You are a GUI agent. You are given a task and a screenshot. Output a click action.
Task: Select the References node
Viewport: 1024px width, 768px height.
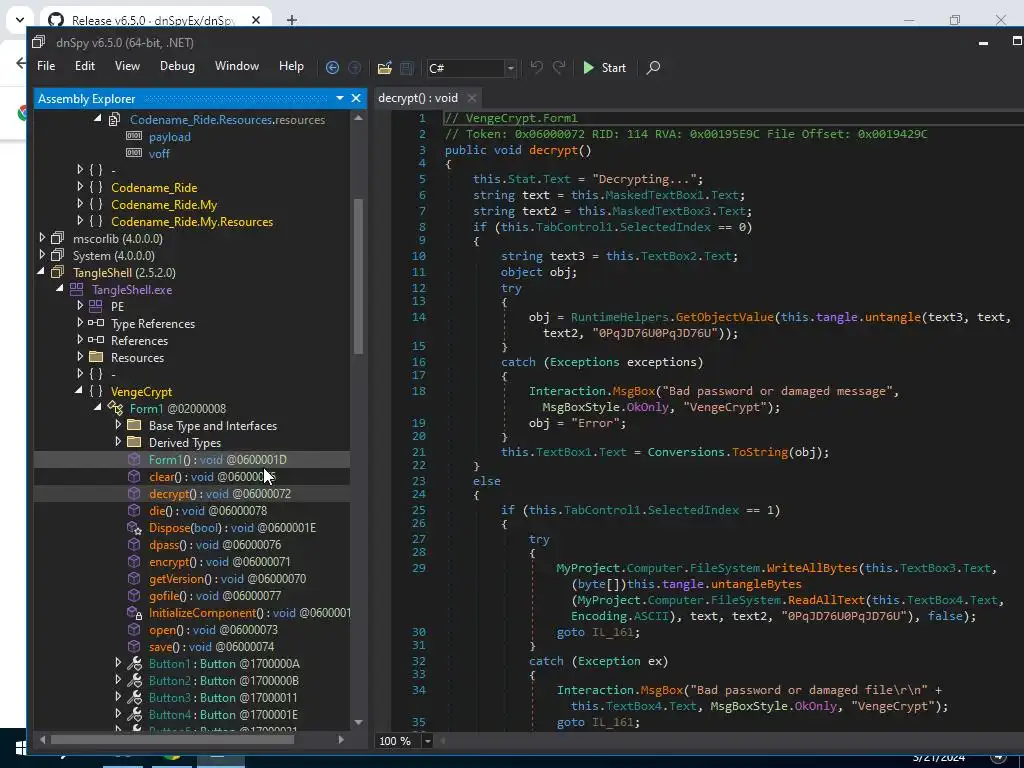coord(139,340)
